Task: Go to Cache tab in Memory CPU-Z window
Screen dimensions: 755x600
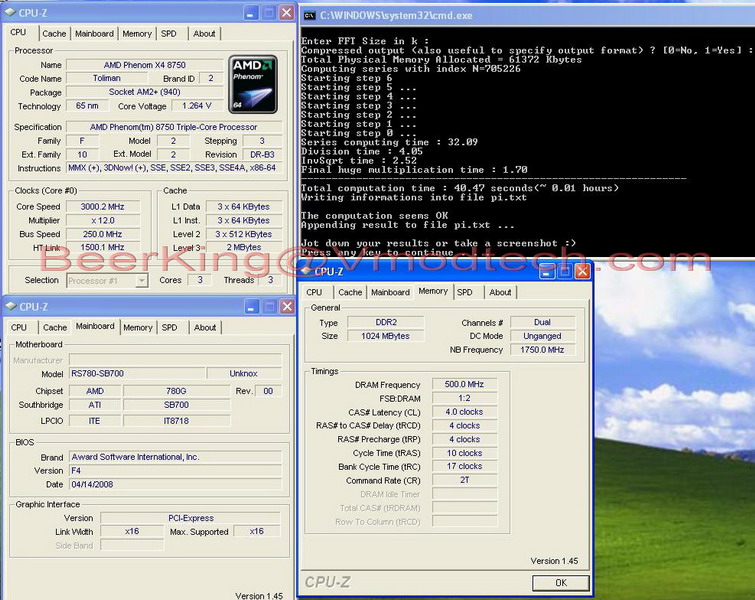Action: pos(350,292)
